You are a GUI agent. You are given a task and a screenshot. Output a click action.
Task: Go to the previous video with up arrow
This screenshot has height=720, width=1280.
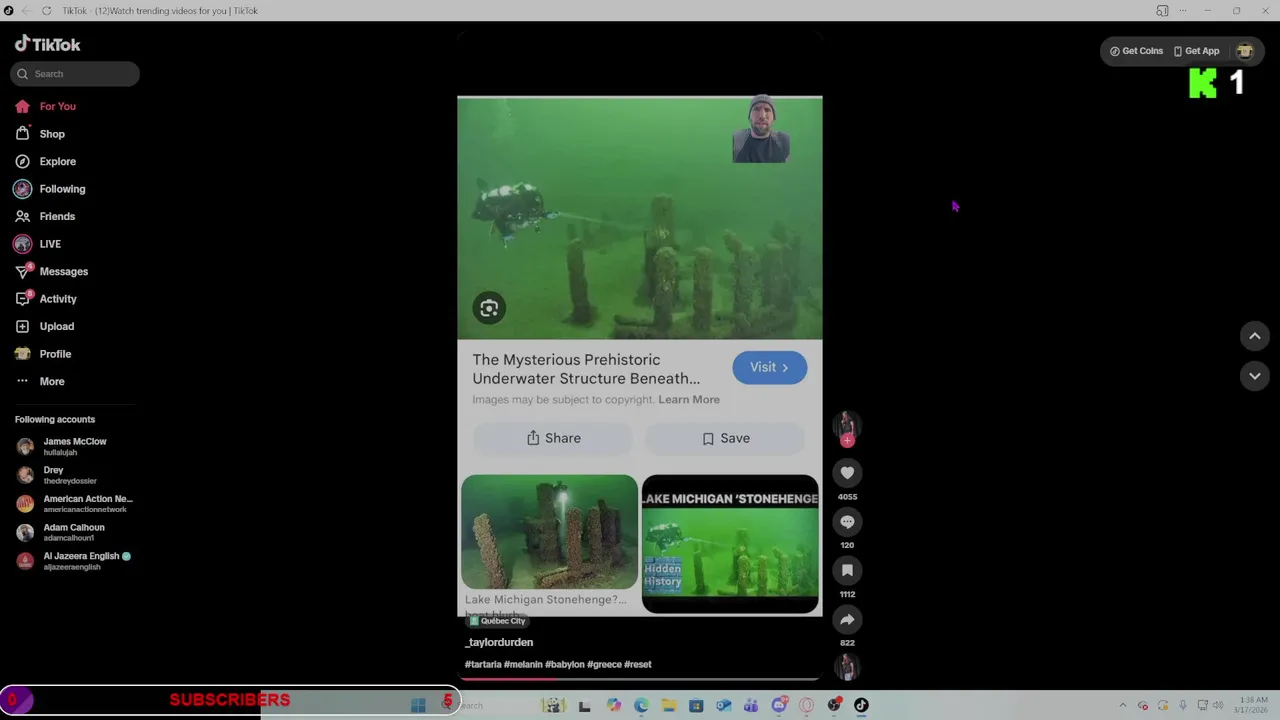(1255, 336)
